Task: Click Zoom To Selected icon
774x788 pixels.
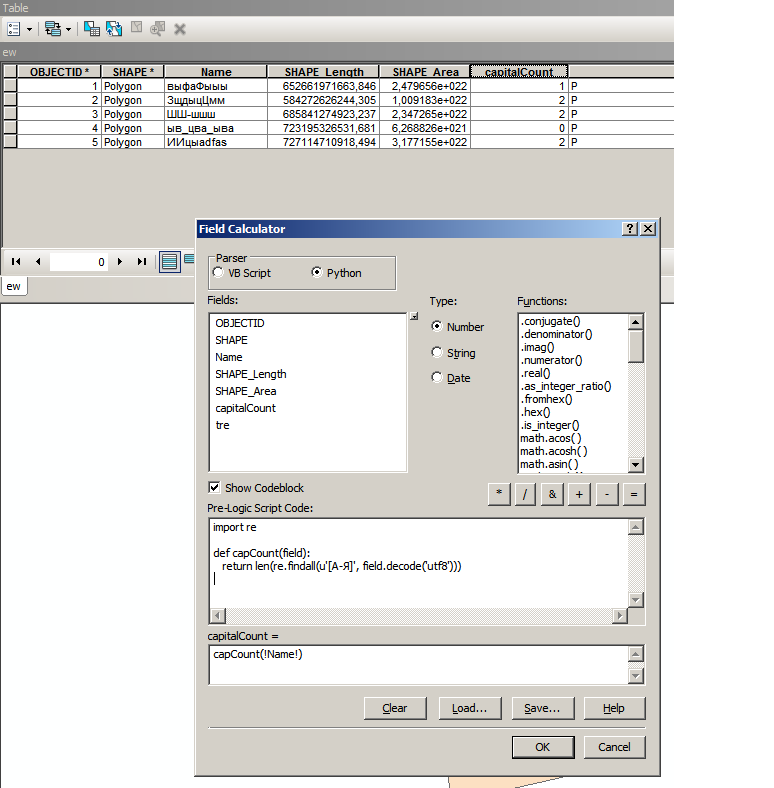Action: 158,29
